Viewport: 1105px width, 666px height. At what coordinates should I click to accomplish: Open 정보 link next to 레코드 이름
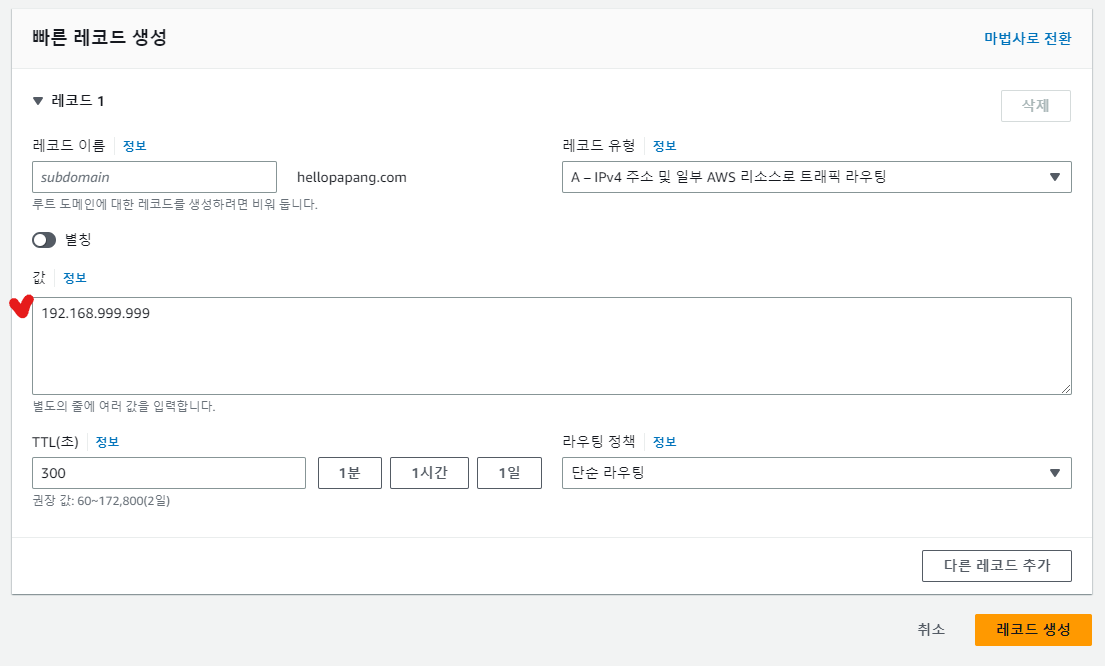(134, 146)
